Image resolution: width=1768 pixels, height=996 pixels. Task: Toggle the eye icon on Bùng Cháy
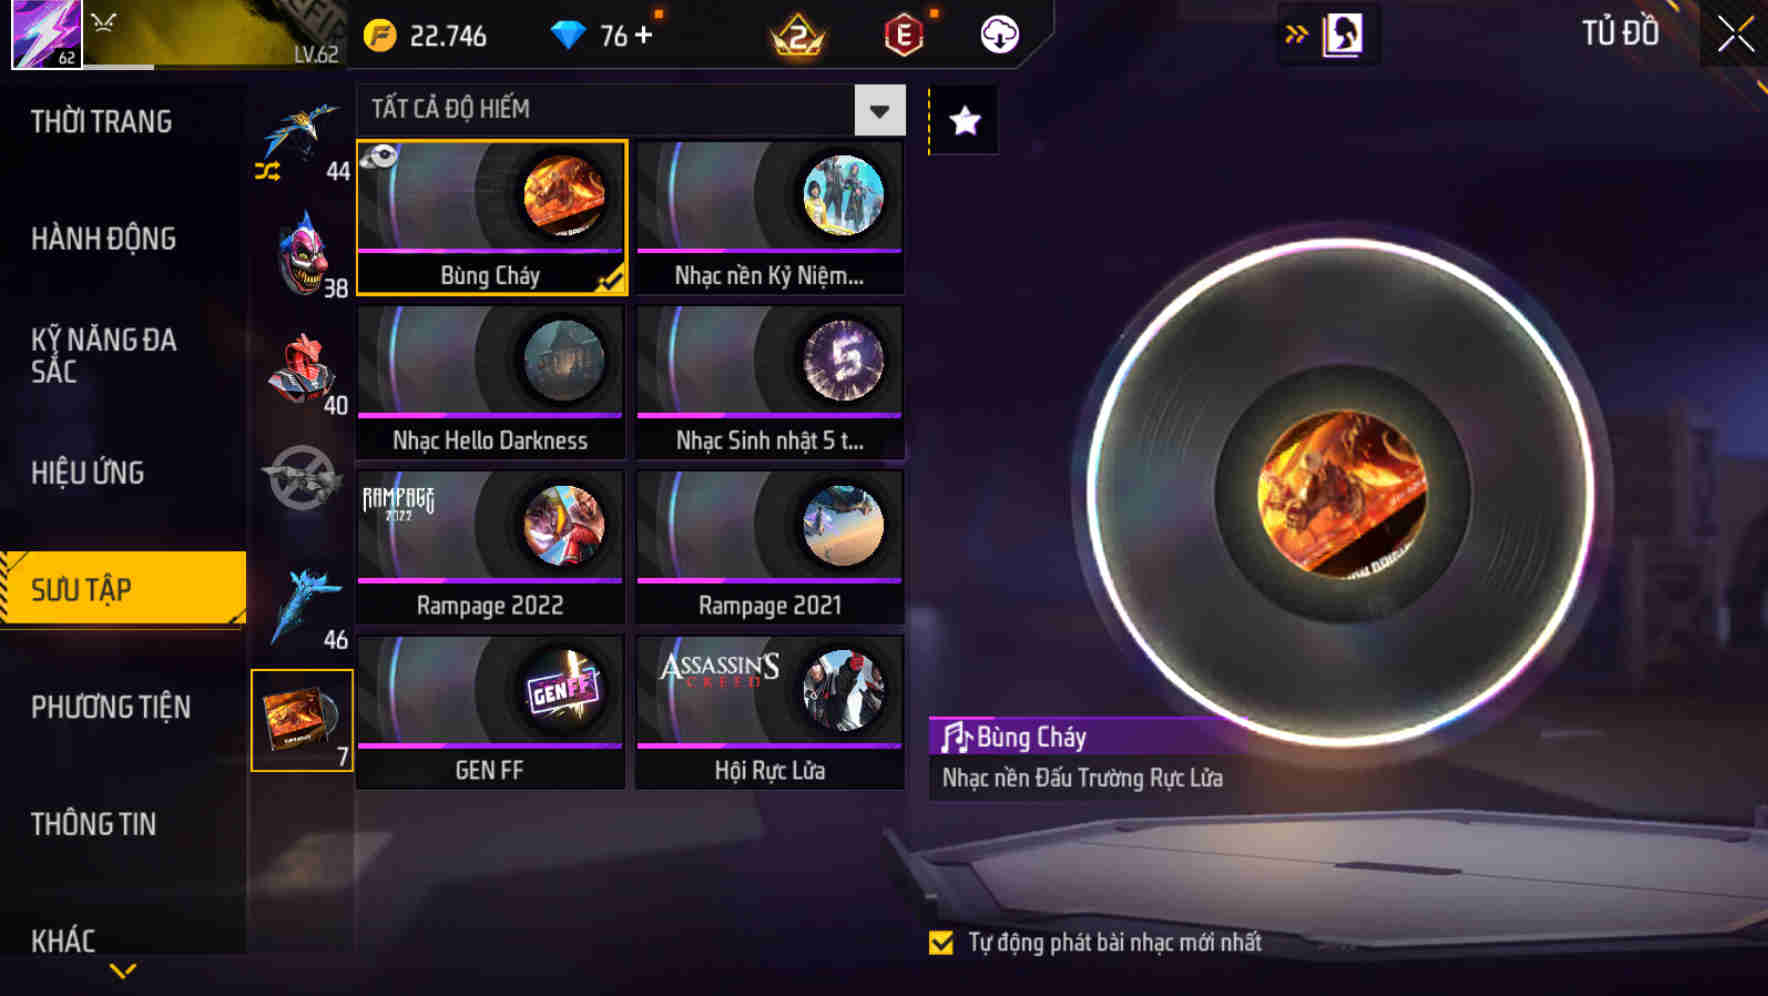tap(380, 156)
